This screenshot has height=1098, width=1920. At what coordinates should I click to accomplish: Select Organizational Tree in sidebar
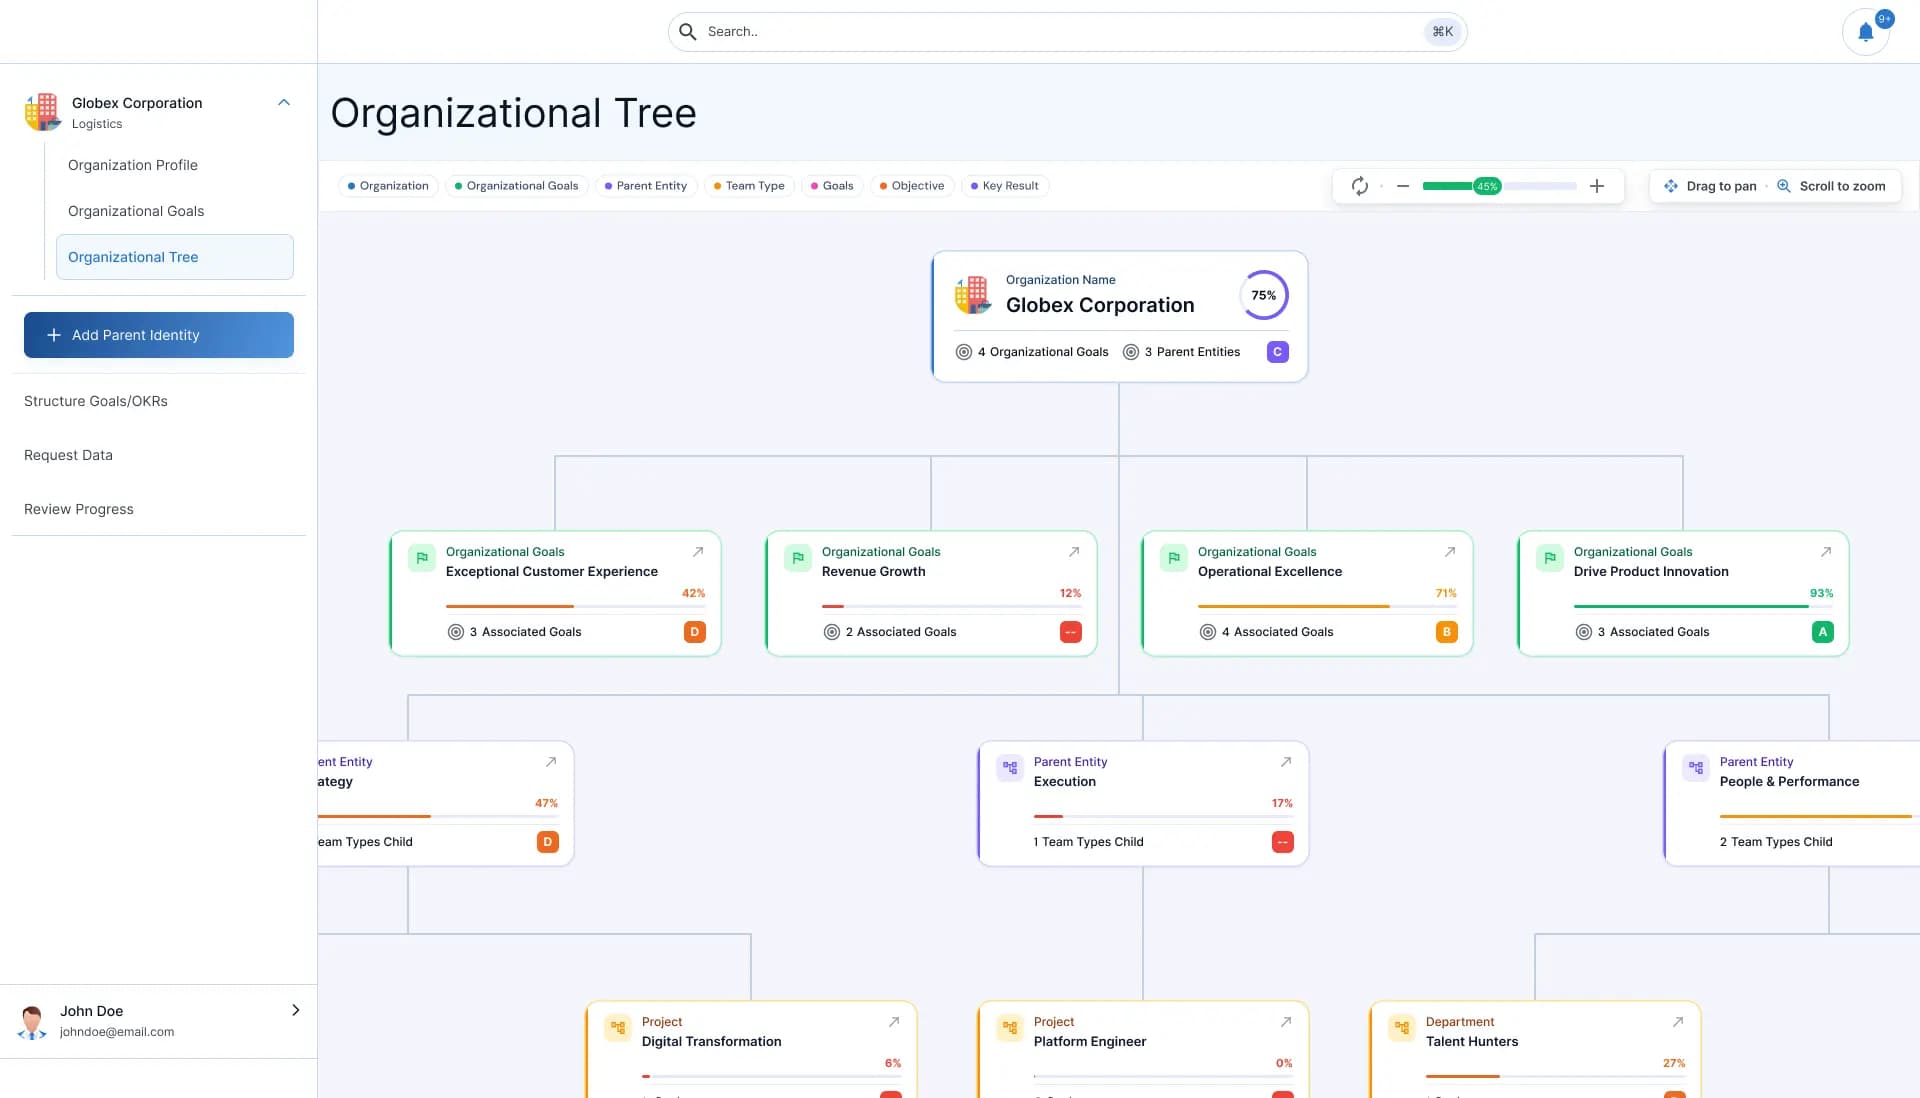pyautogui.click(x=175, y=257)
